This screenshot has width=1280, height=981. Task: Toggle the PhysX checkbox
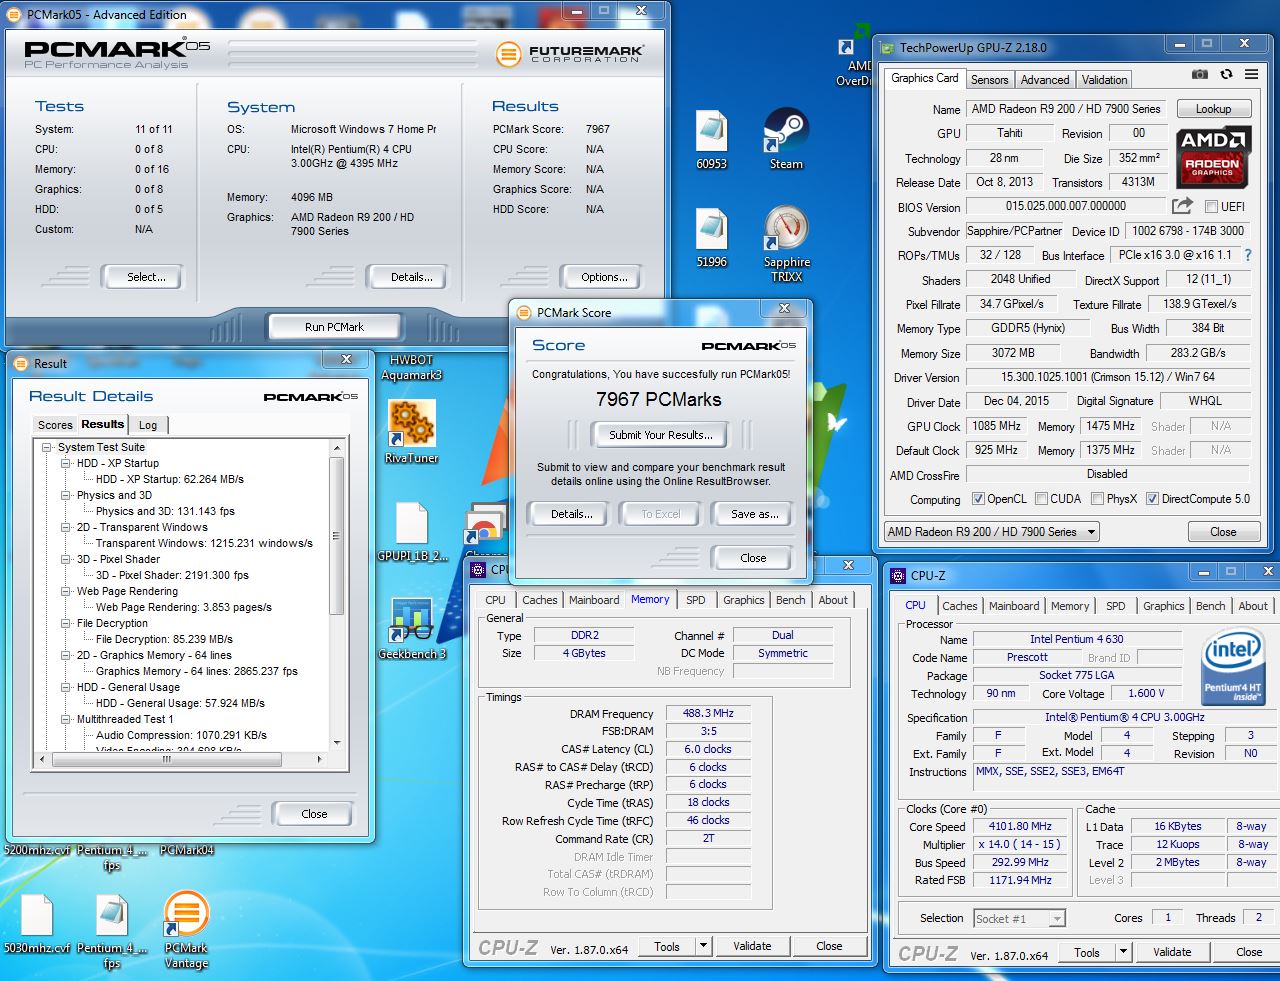coord(1098,499)
